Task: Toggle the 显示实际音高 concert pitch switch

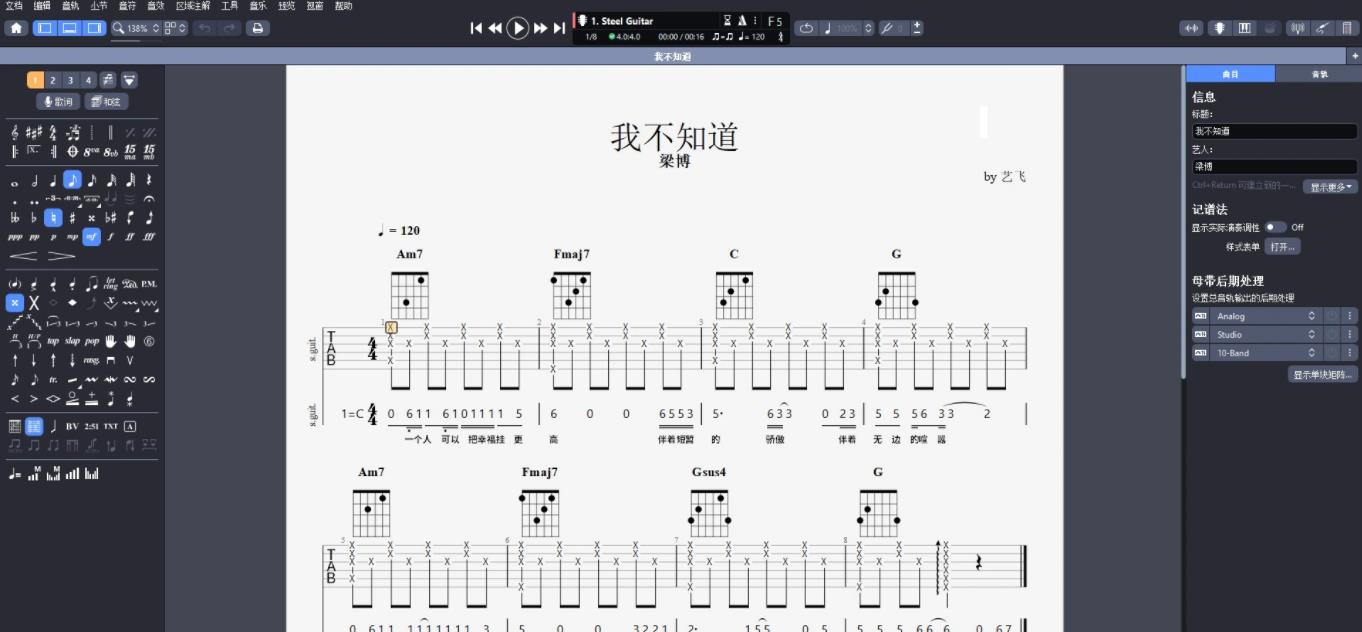Action: point(1278,227)
